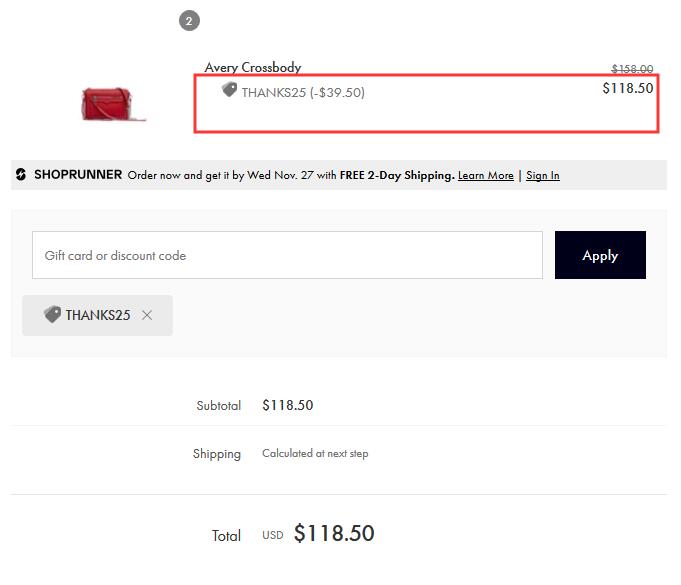The image size is (681, 585).
Task: Focus the gift card or discount code field
Action: point(287,255)
